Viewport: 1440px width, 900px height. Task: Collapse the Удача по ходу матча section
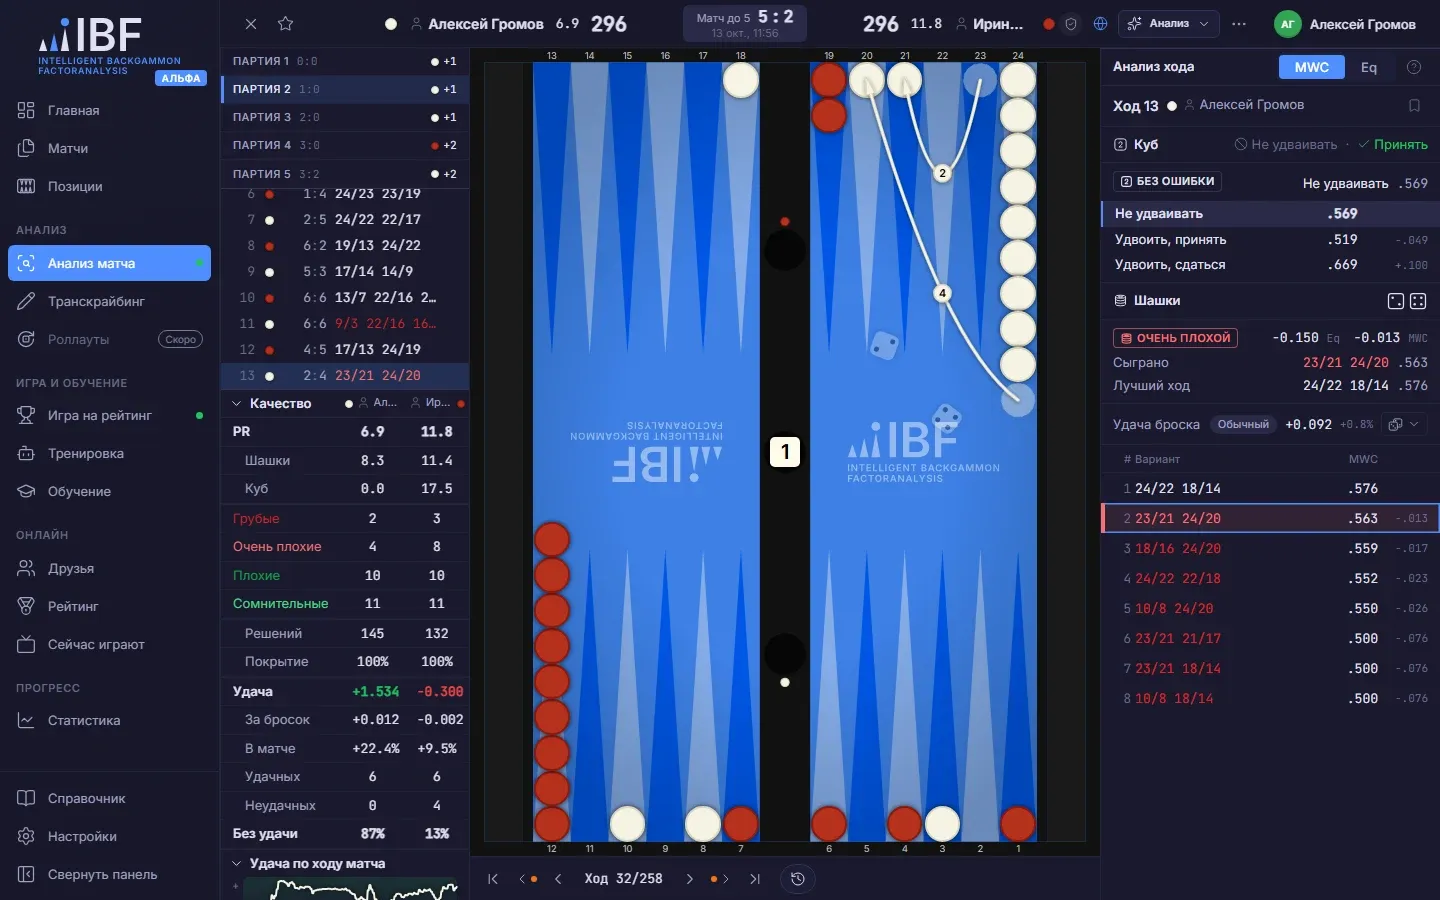pyautogui.click(x=237, y=864)
